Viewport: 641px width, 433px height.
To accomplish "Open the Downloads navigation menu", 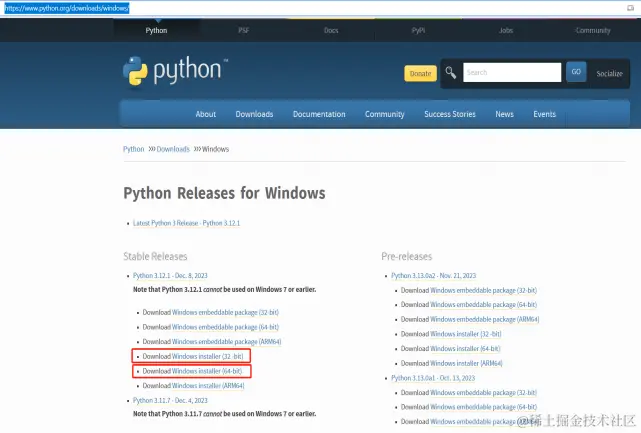I will tap(254, 114).
